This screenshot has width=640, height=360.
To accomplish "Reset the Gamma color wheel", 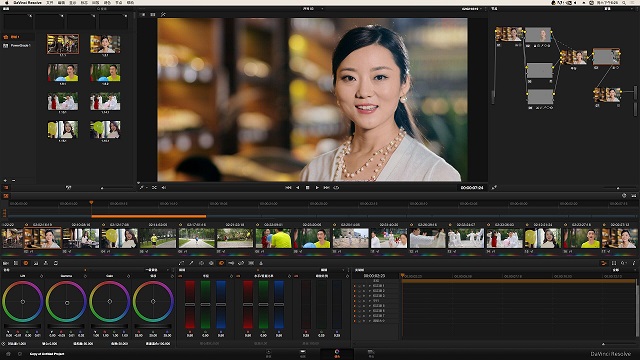I will click(x=85, y=276).
